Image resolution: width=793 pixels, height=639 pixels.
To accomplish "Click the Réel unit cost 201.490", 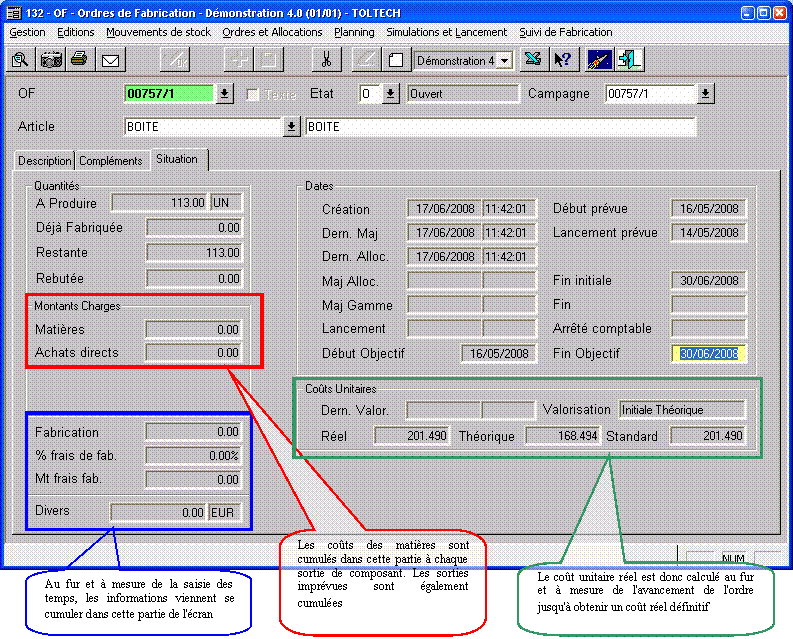I will coord(412,436).
